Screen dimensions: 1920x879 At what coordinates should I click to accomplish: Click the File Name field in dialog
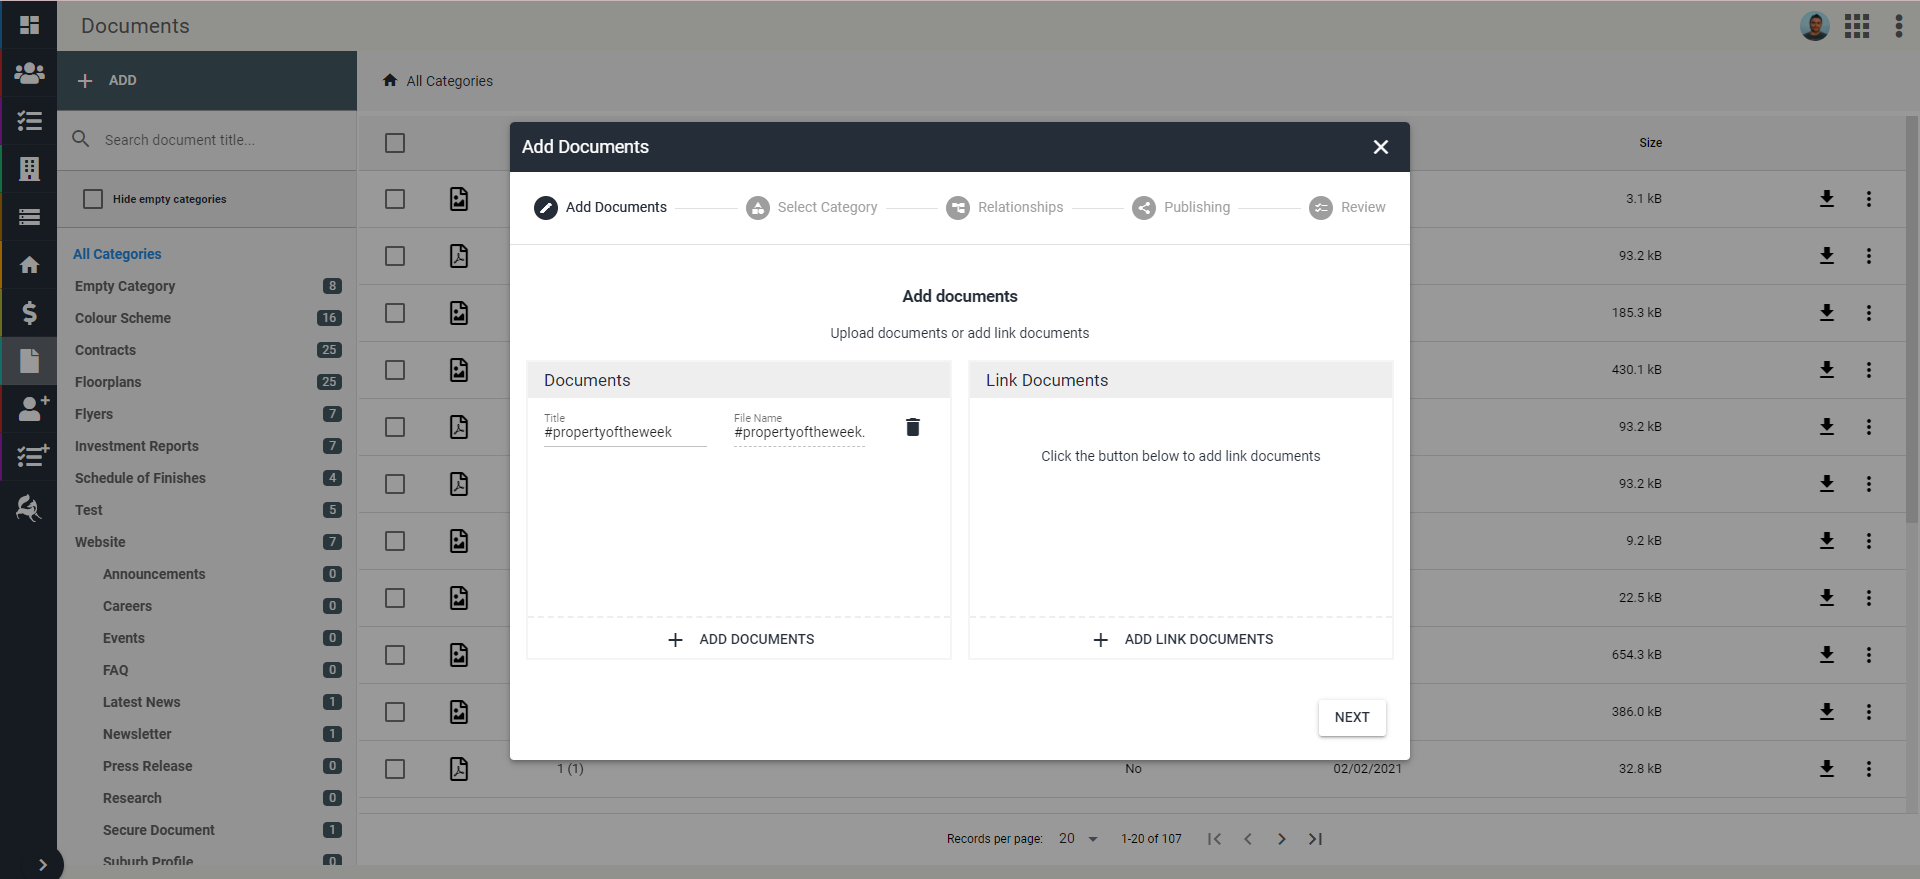click(799, 432)
